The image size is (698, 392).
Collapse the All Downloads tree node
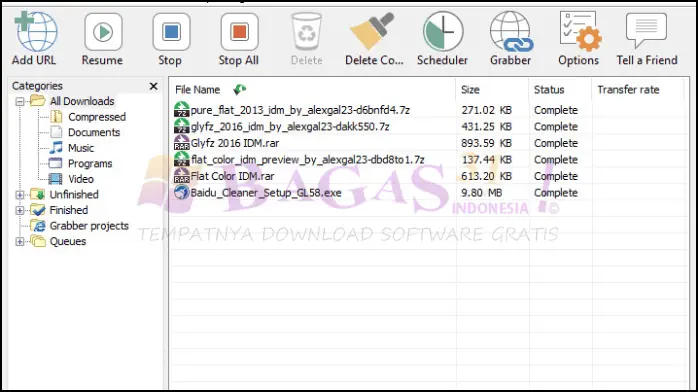pos(20,101)
